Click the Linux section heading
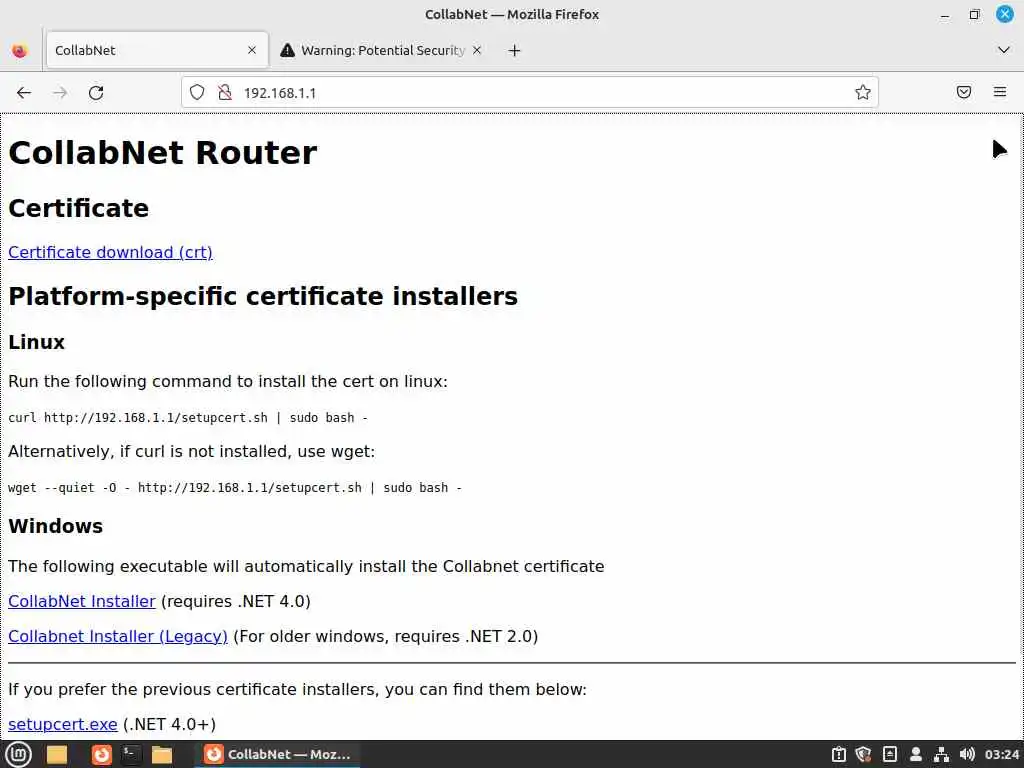 [x=37, y=342]
